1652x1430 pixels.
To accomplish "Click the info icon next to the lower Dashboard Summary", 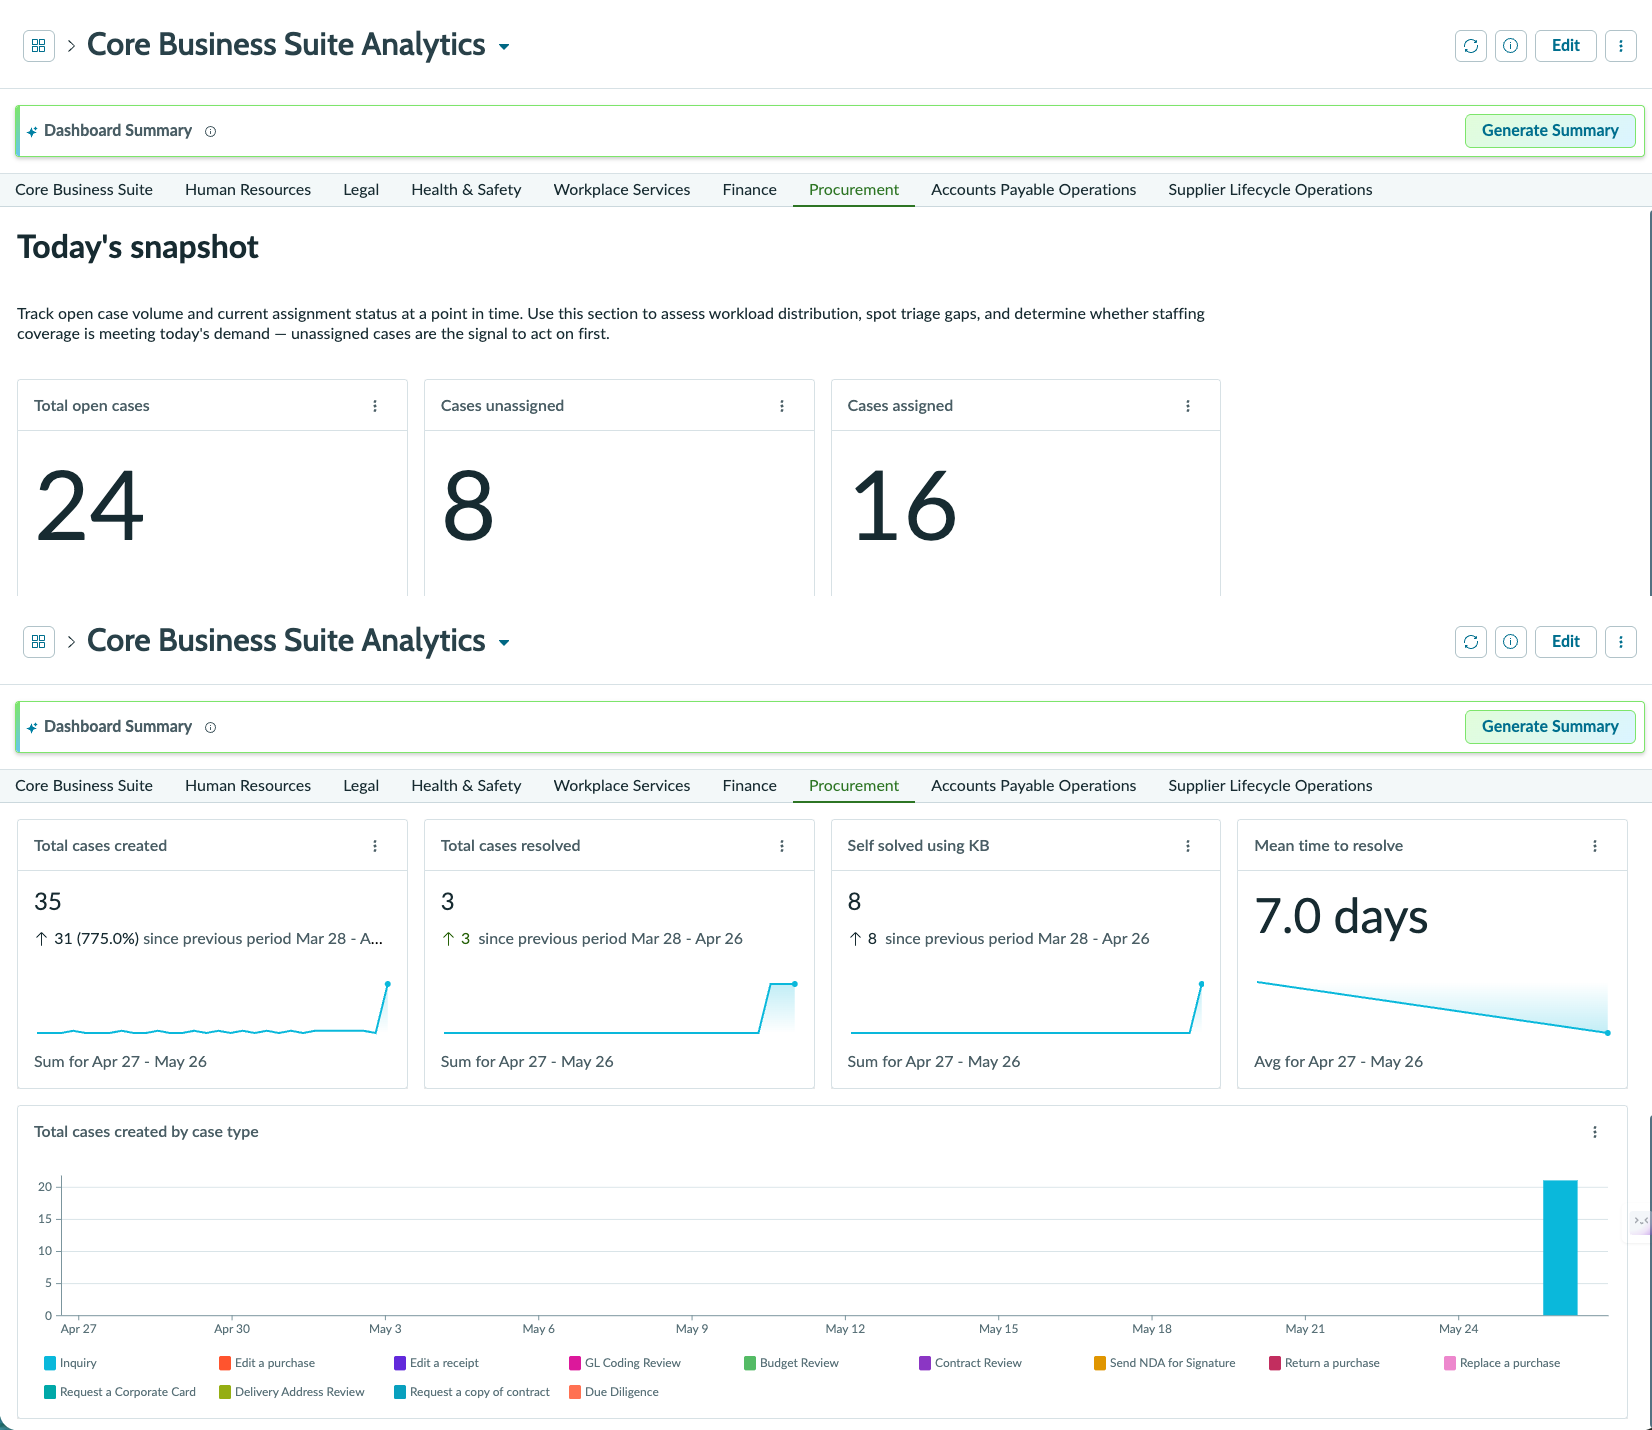I will (210, 727).
